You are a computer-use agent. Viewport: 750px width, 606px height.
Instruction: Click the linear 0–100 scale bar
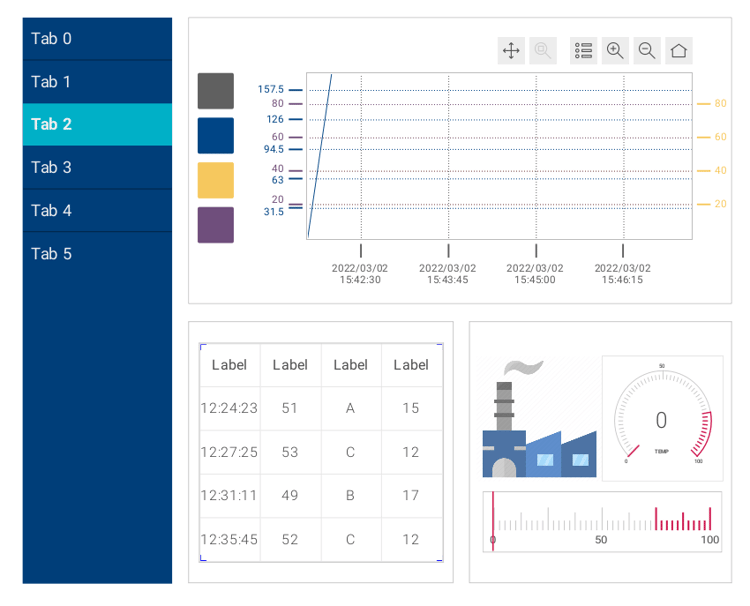tap(602, 523)
